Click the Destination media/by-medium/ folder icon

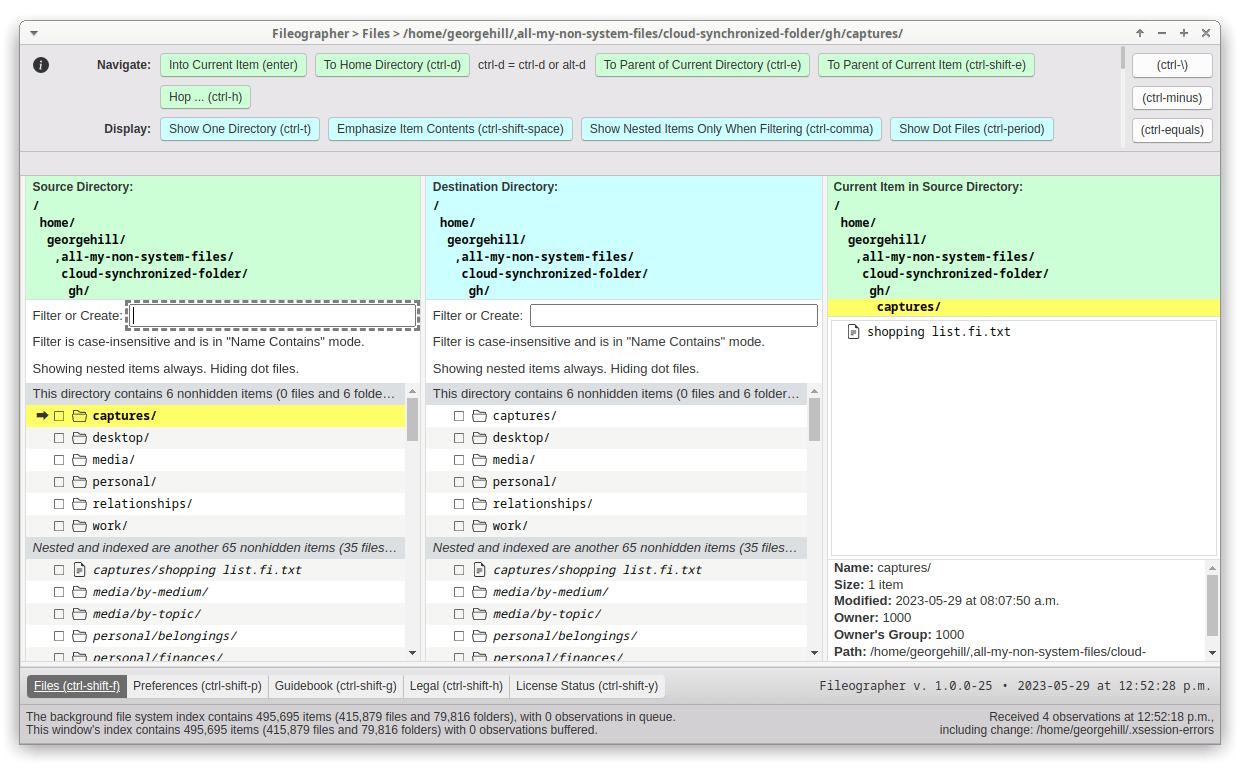pyautogui.click(x=480, y=592)
